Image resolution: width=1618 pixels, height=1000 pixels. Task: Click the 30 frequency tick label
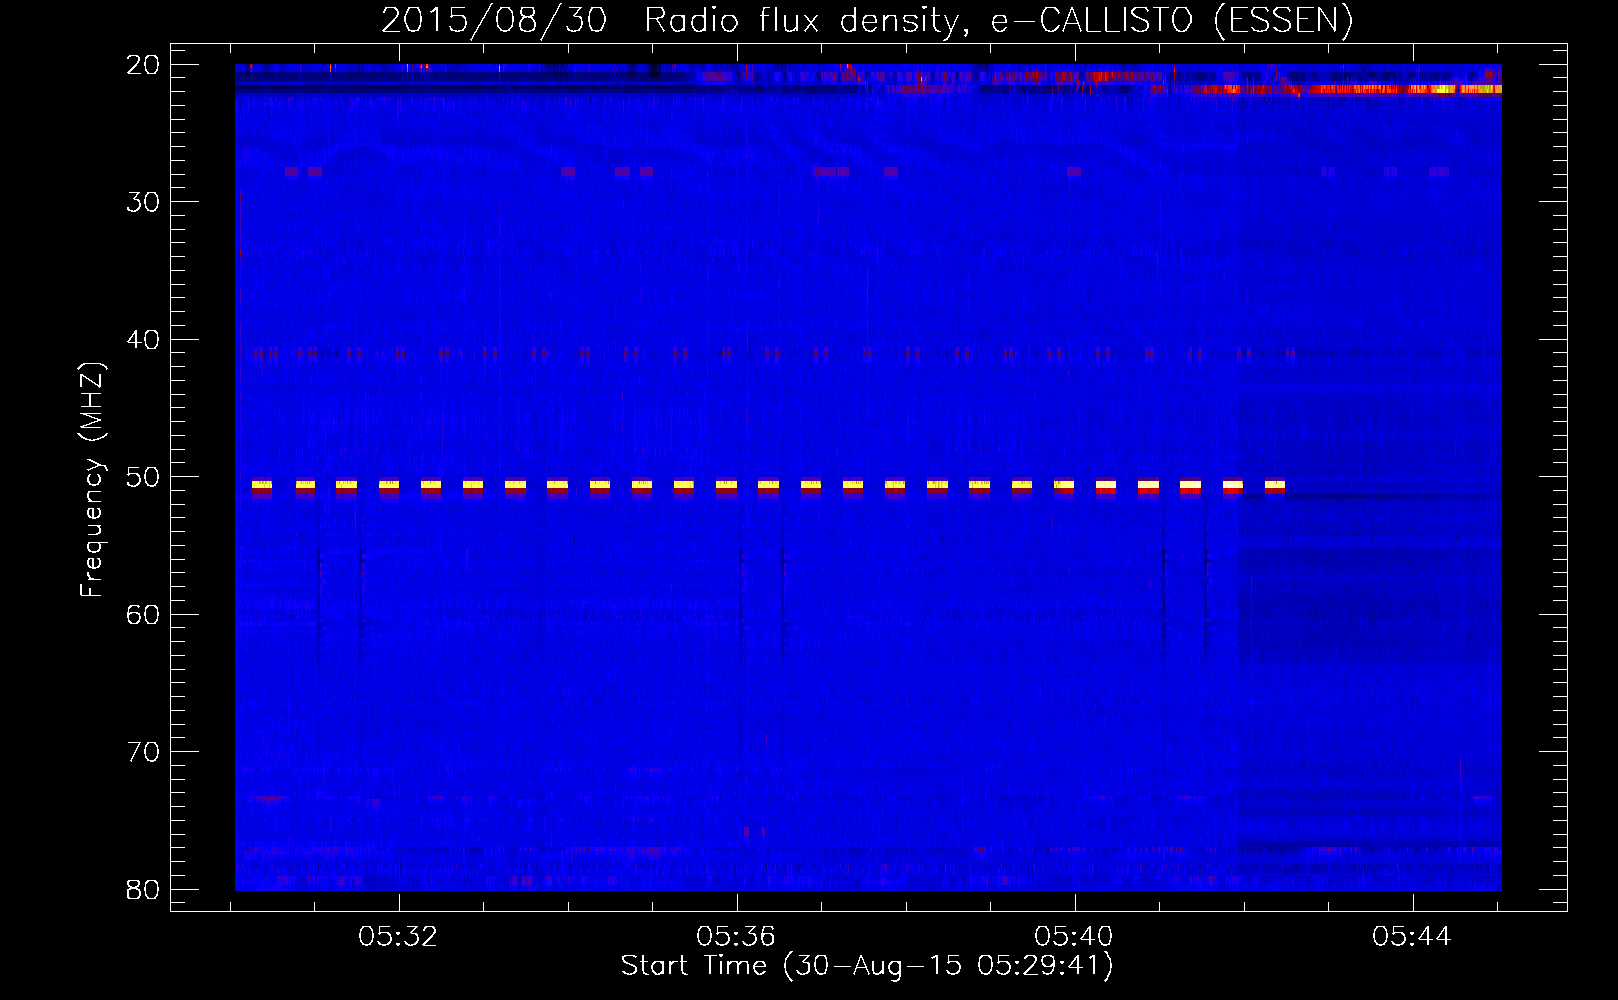(x=143, y=202)
